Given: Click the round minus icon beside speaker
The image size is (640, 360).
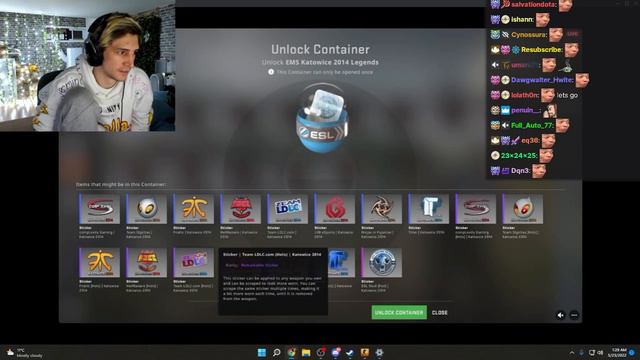Looking at the screenshot, I should pos(574,315).
